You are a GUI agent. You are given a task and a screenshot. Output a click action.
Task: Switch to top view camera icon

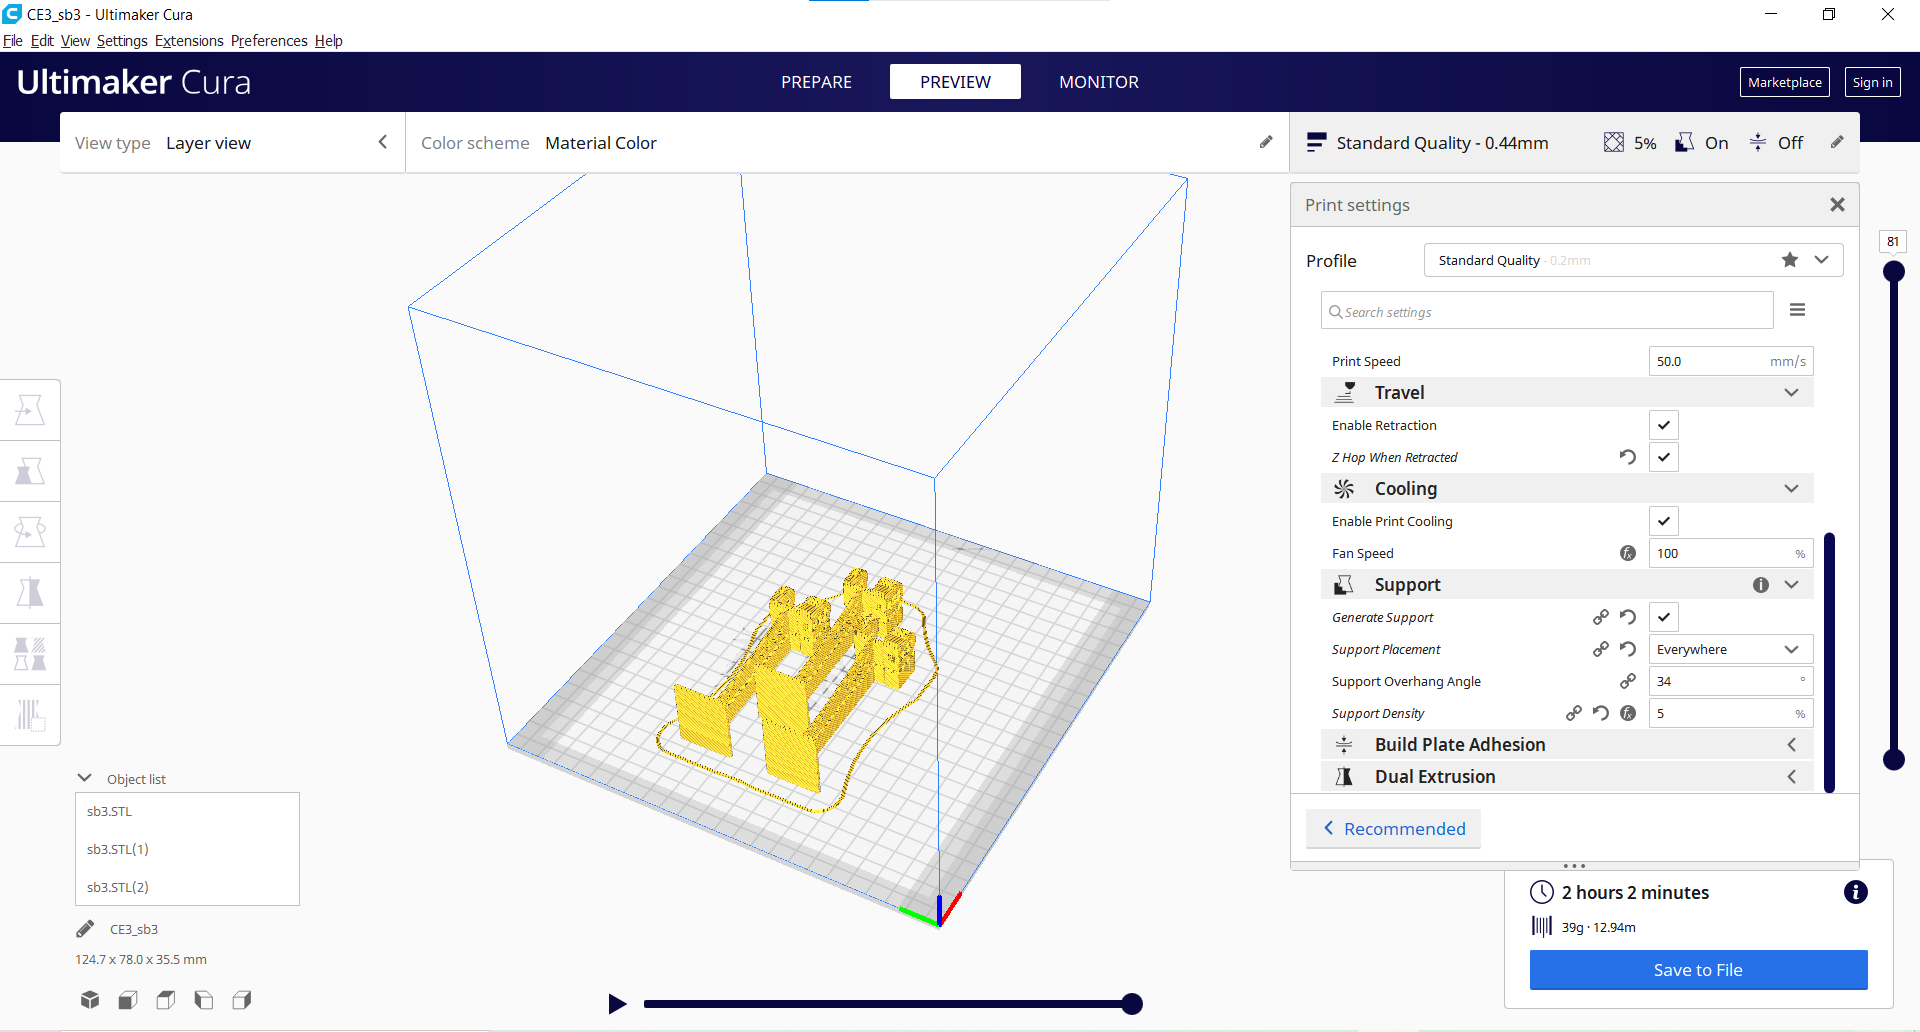coord(166,1000)
